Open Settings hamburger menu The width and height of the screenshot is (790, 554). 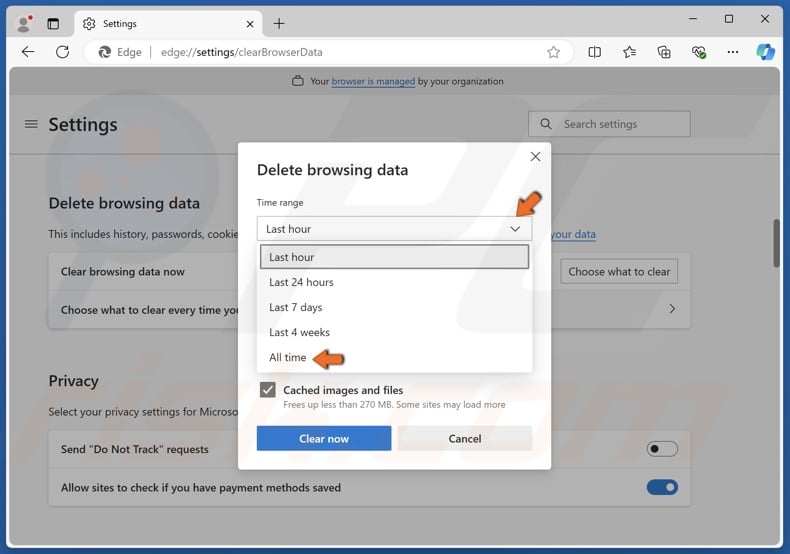[31, 124]
